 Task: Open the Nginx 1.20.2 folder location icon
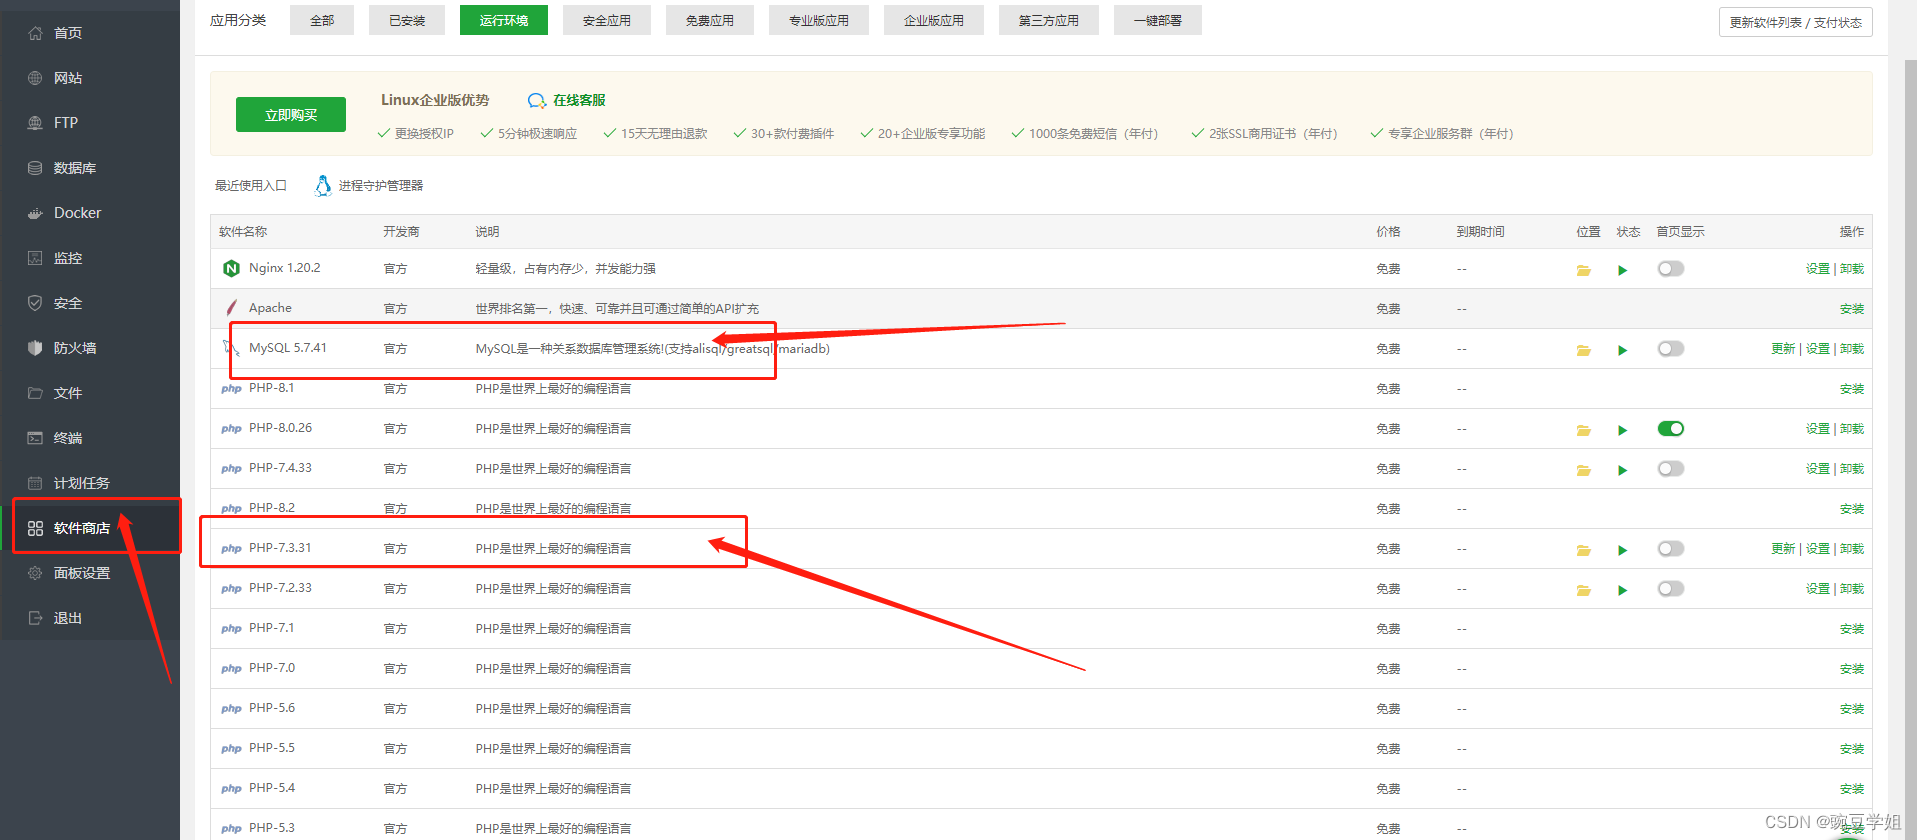point(1584,270)
